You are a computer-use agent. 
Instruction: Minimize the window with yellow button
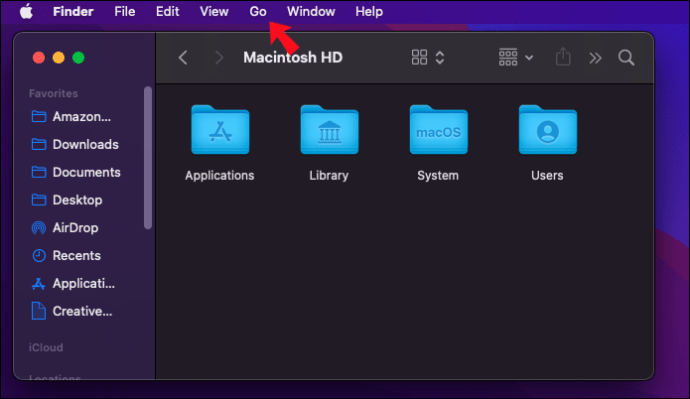(x=59, y=58)
